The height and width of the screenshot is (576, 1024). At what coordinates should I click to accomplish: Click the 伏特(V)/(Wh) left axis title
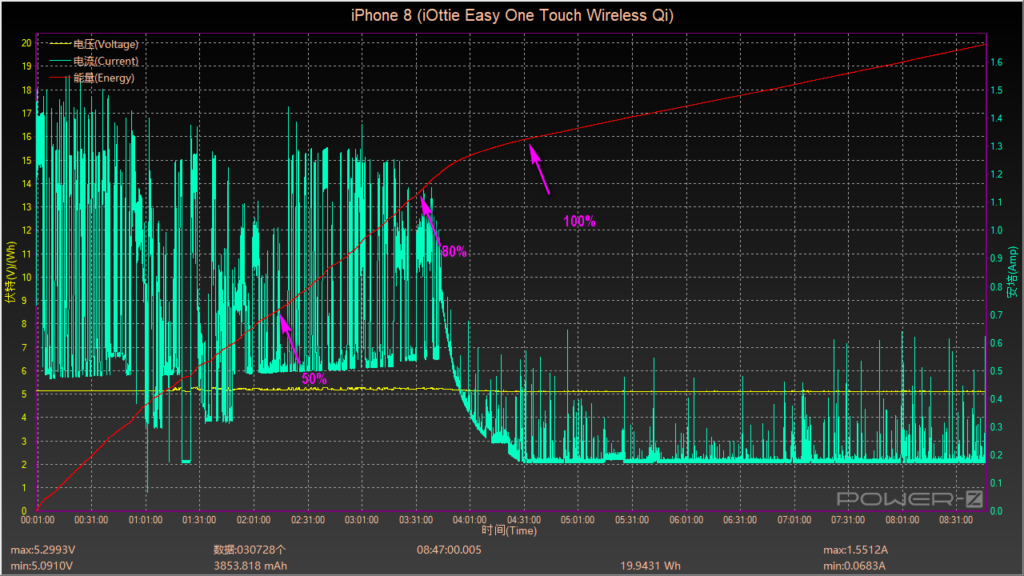coord(10,272)
